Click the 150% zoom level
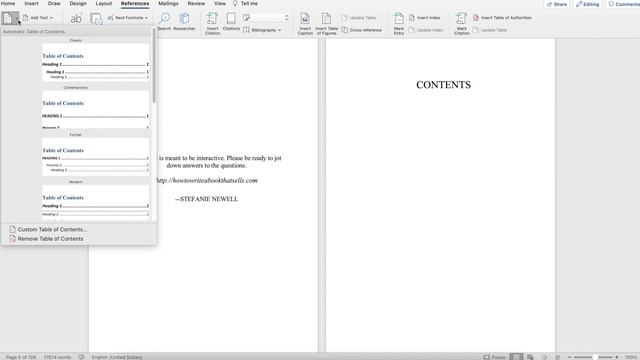Image resolution: width=640 pixels, height=360 pixels. coord(631,357)
